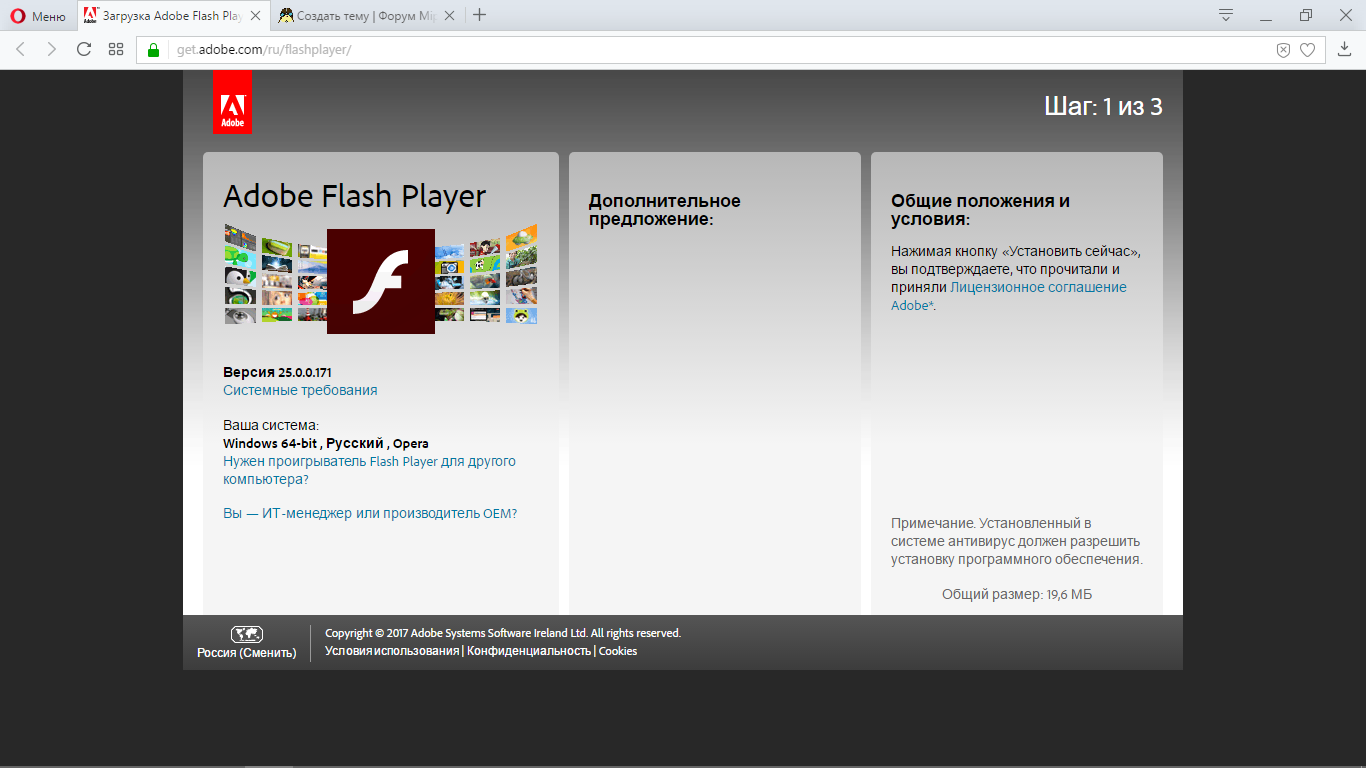The image size is (1366, 768).
Task: Reload the page
Action: [84, 49]
